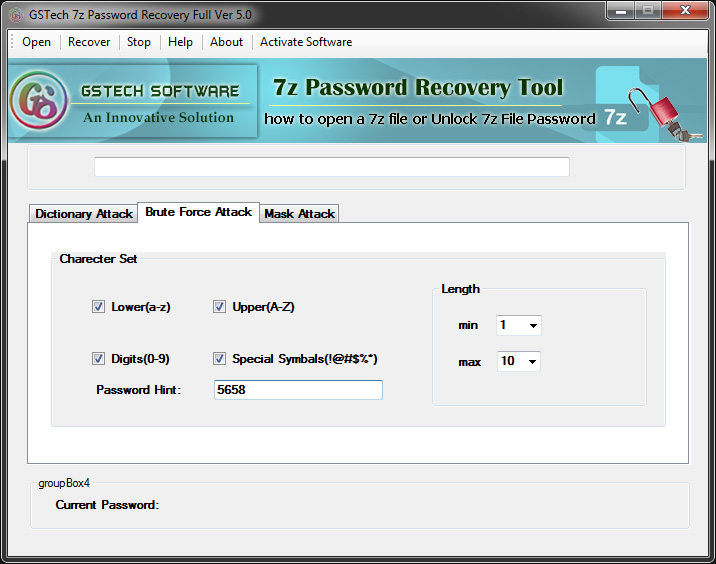The height and width of the screenshot is (564, 716).
Task: Select the Brute Force Attack tab
Action: click(198, 212)
